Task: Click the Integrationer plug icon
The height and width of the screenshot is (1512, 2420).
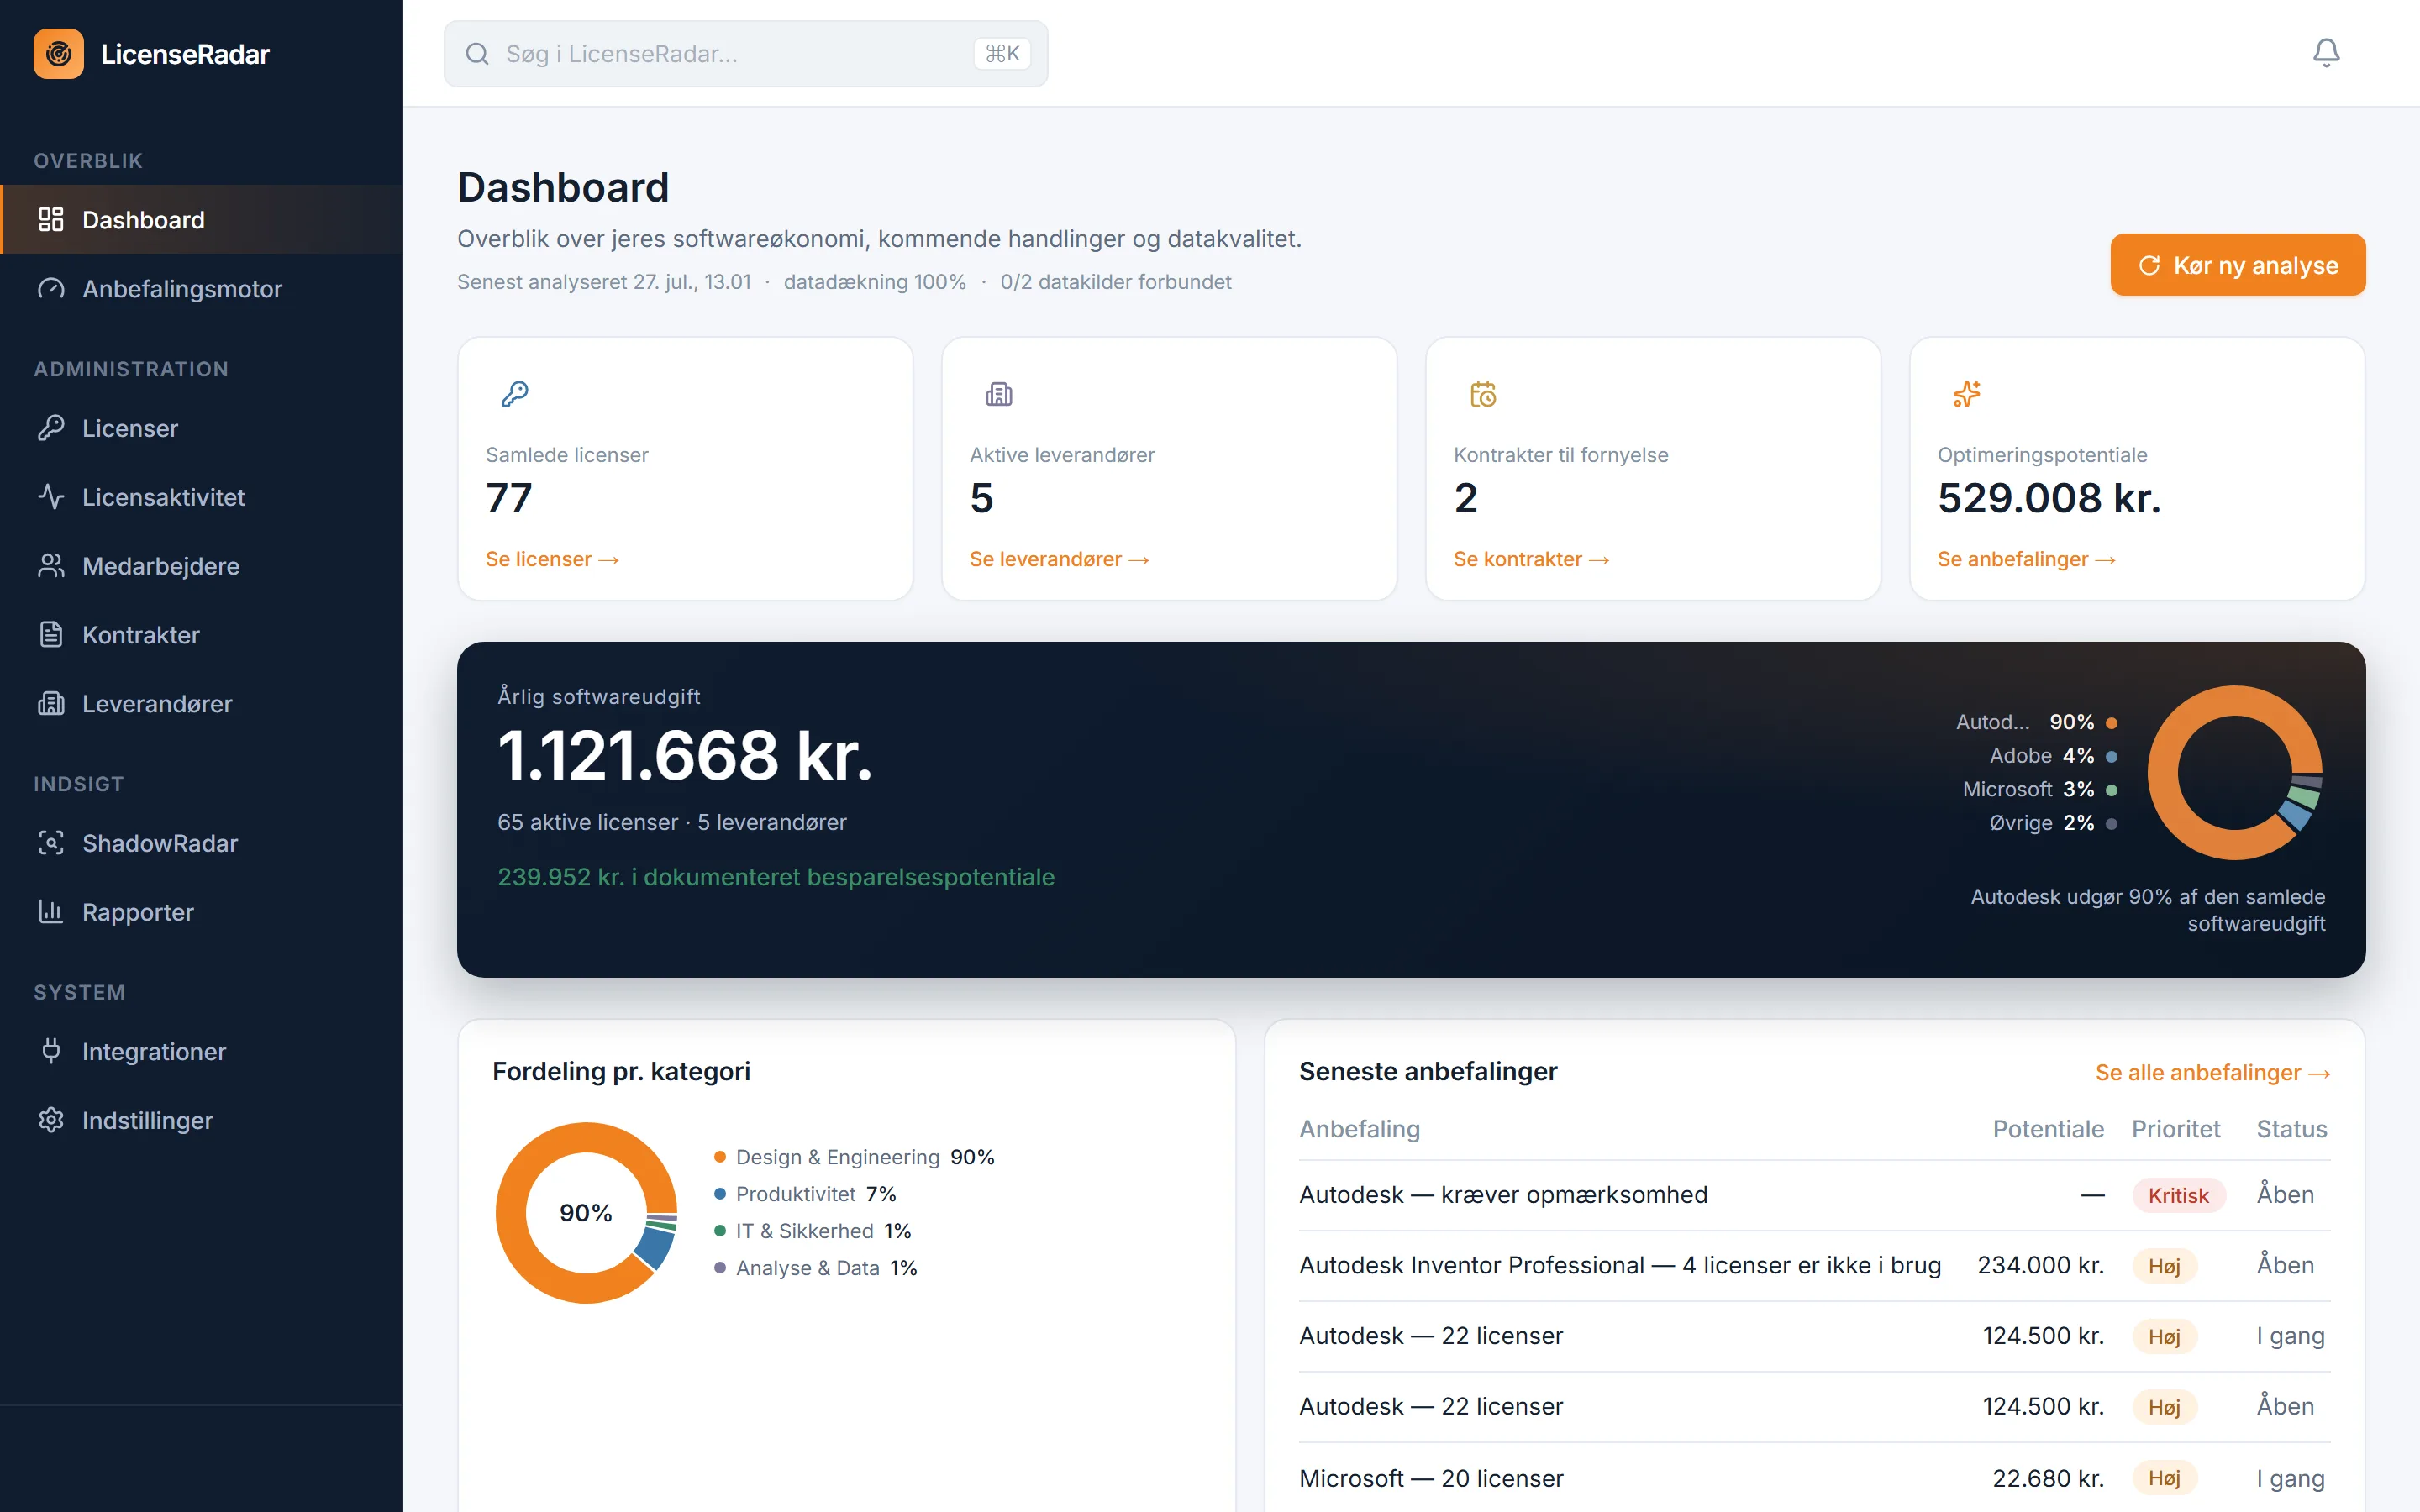Action: tap(51, 1050)
